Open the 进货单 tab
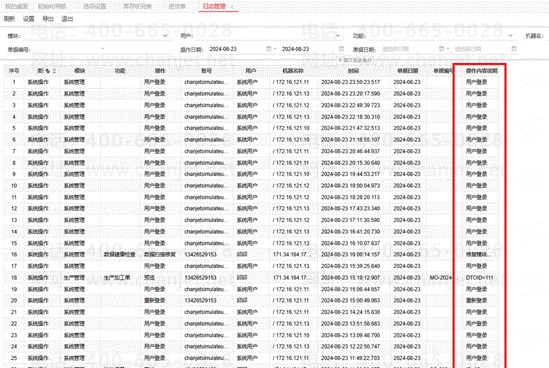Image resolution: width=549 pixels, height=368 pixels. point(177,6)
